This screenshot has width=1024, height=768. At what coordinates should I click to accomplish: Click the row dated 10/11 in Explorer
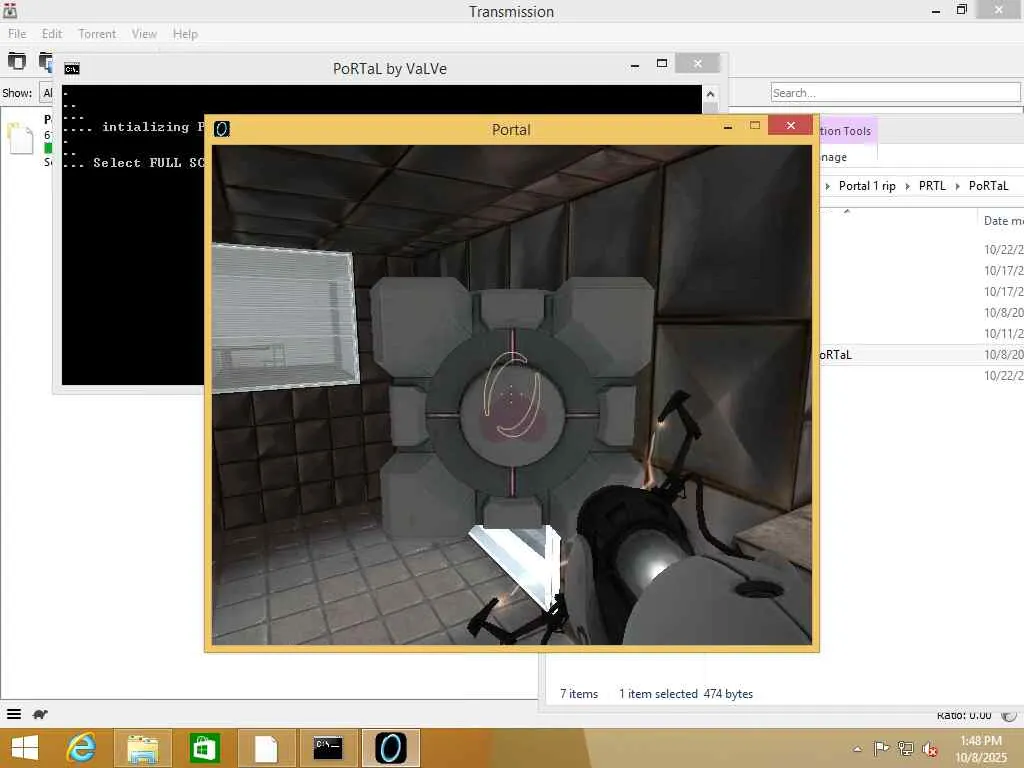pos(921,334)
